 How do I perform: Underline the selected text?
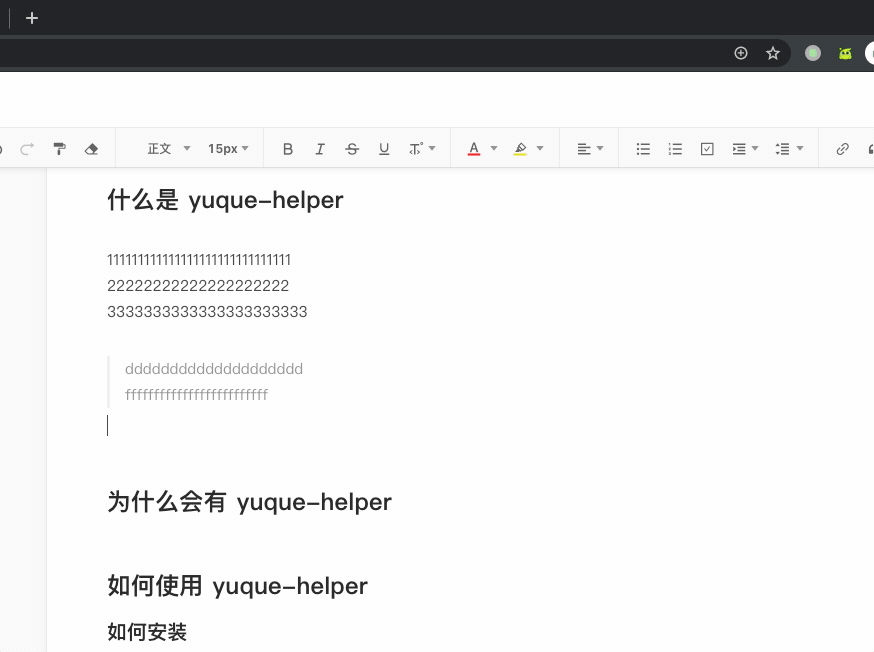point(384,148)
